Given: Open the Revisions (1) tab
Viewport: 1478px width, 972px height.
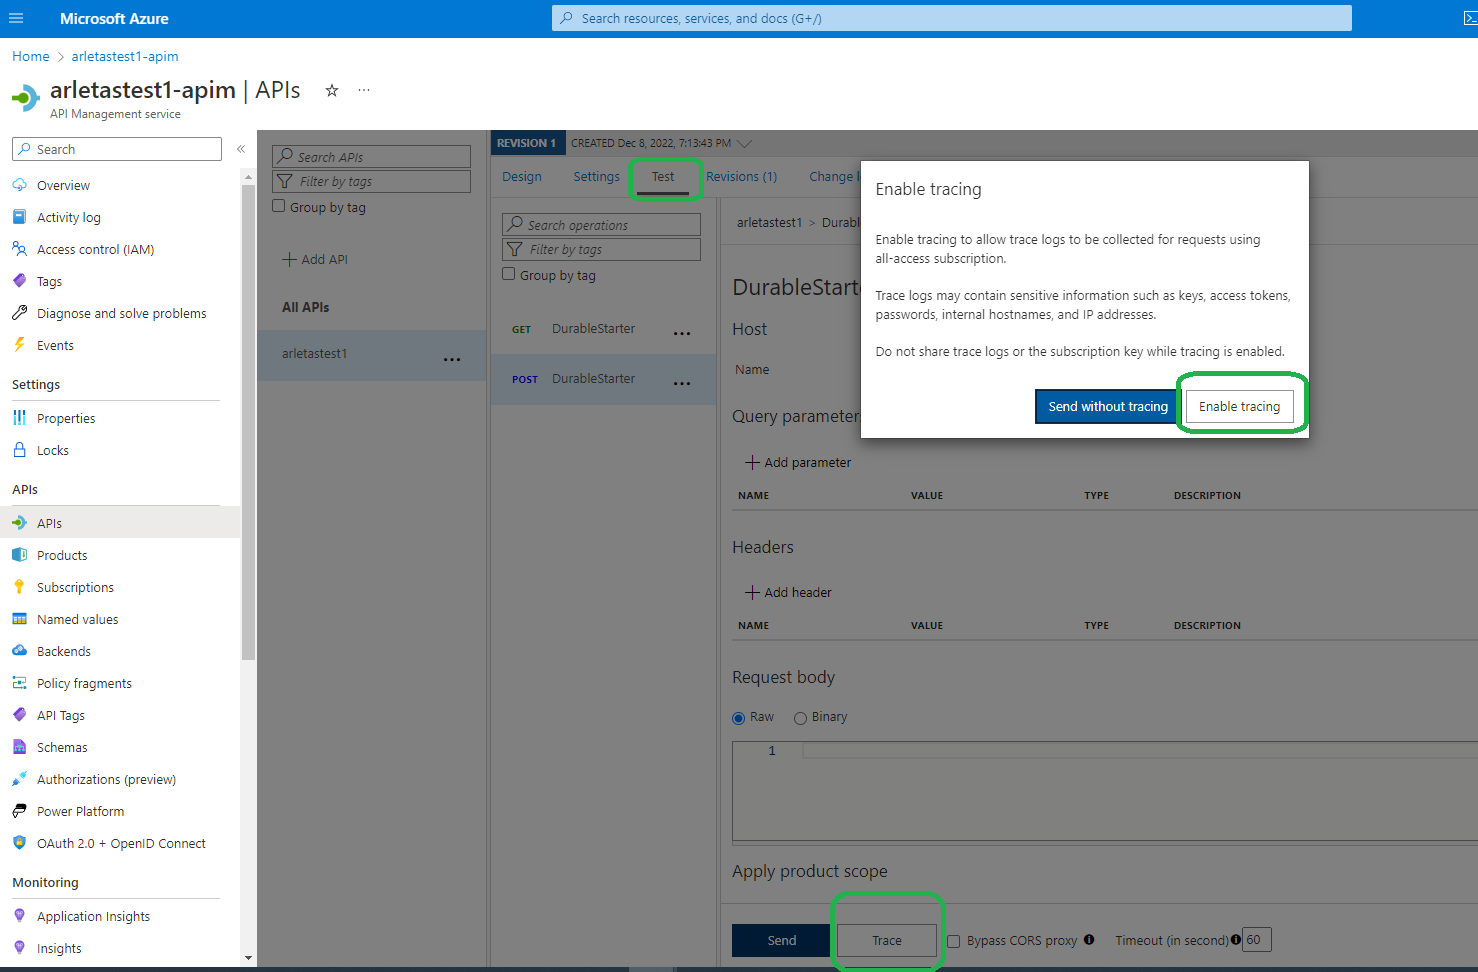Looking at the screenshot, I should pyautogui.click(x=742, y=177).
